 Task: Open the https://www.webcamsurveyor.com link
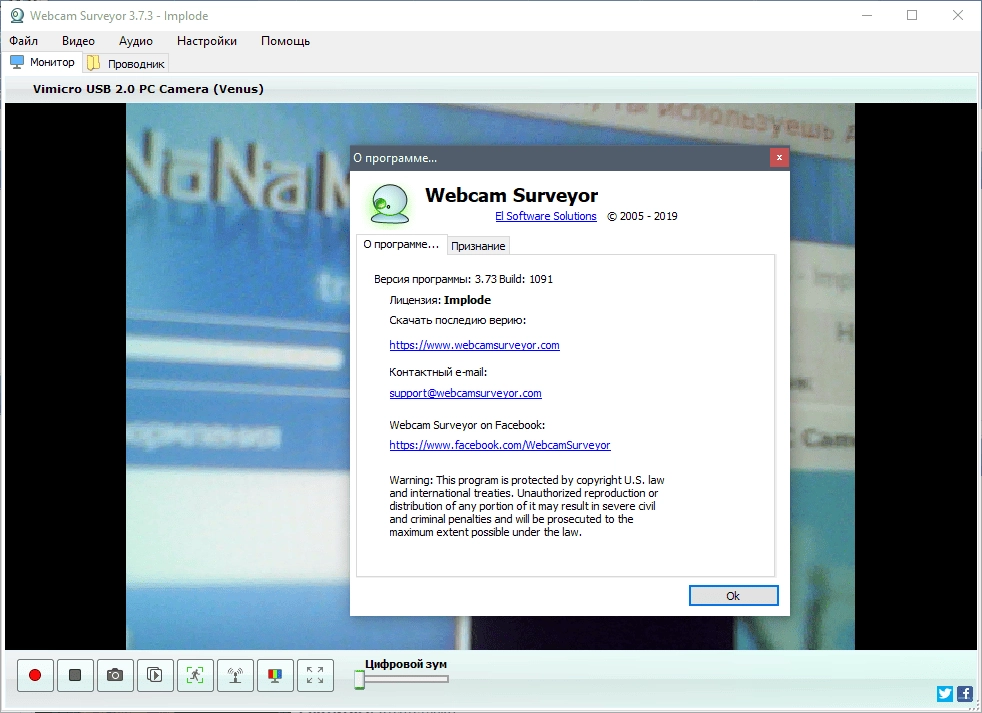(474, 345)
